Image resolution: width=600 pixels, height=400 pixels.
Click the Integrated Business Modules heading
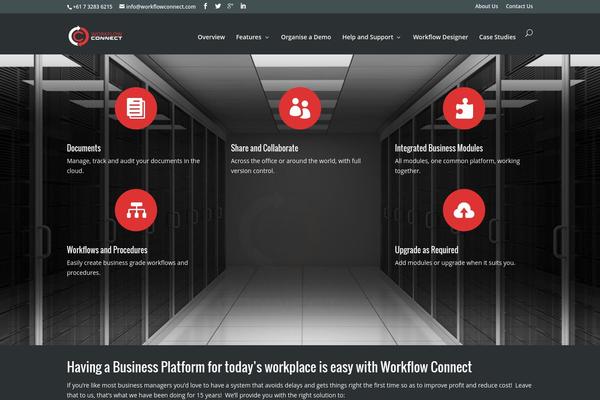(439, 148)
